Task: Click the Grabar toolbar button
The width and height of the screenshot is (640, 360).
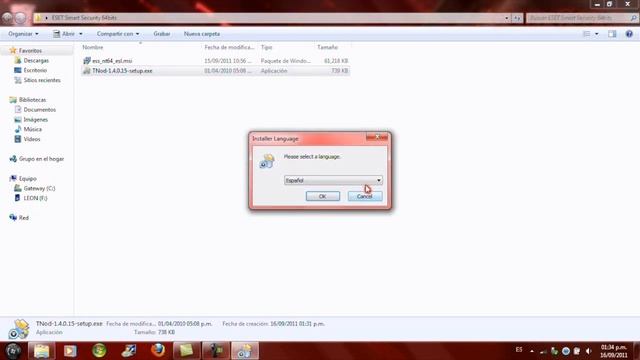Action: click(162, 34)
